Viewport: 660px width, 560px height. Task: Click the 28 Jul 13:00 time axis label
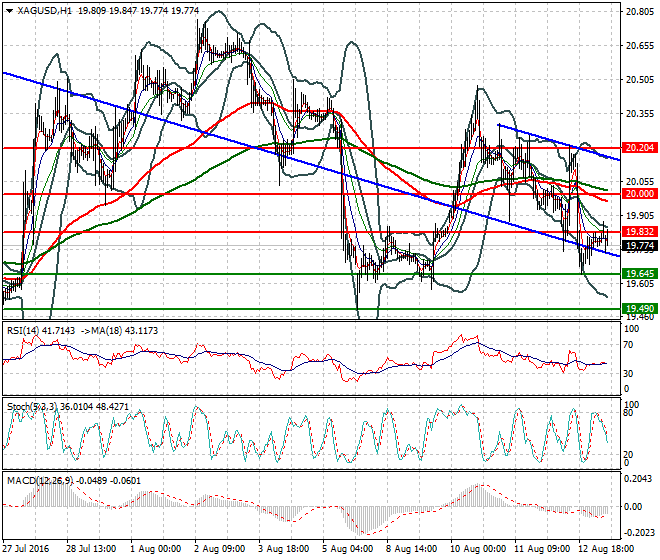click(x=91, y=549)
